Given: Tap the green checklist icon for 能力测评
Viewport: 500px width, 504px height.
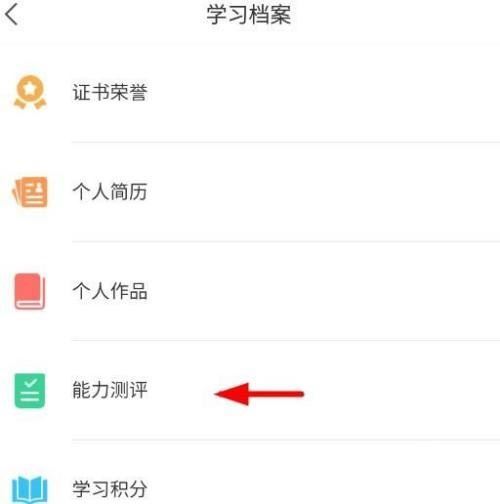Looking at the screenshot, I should pyautogui.click(x=30, y=391).
